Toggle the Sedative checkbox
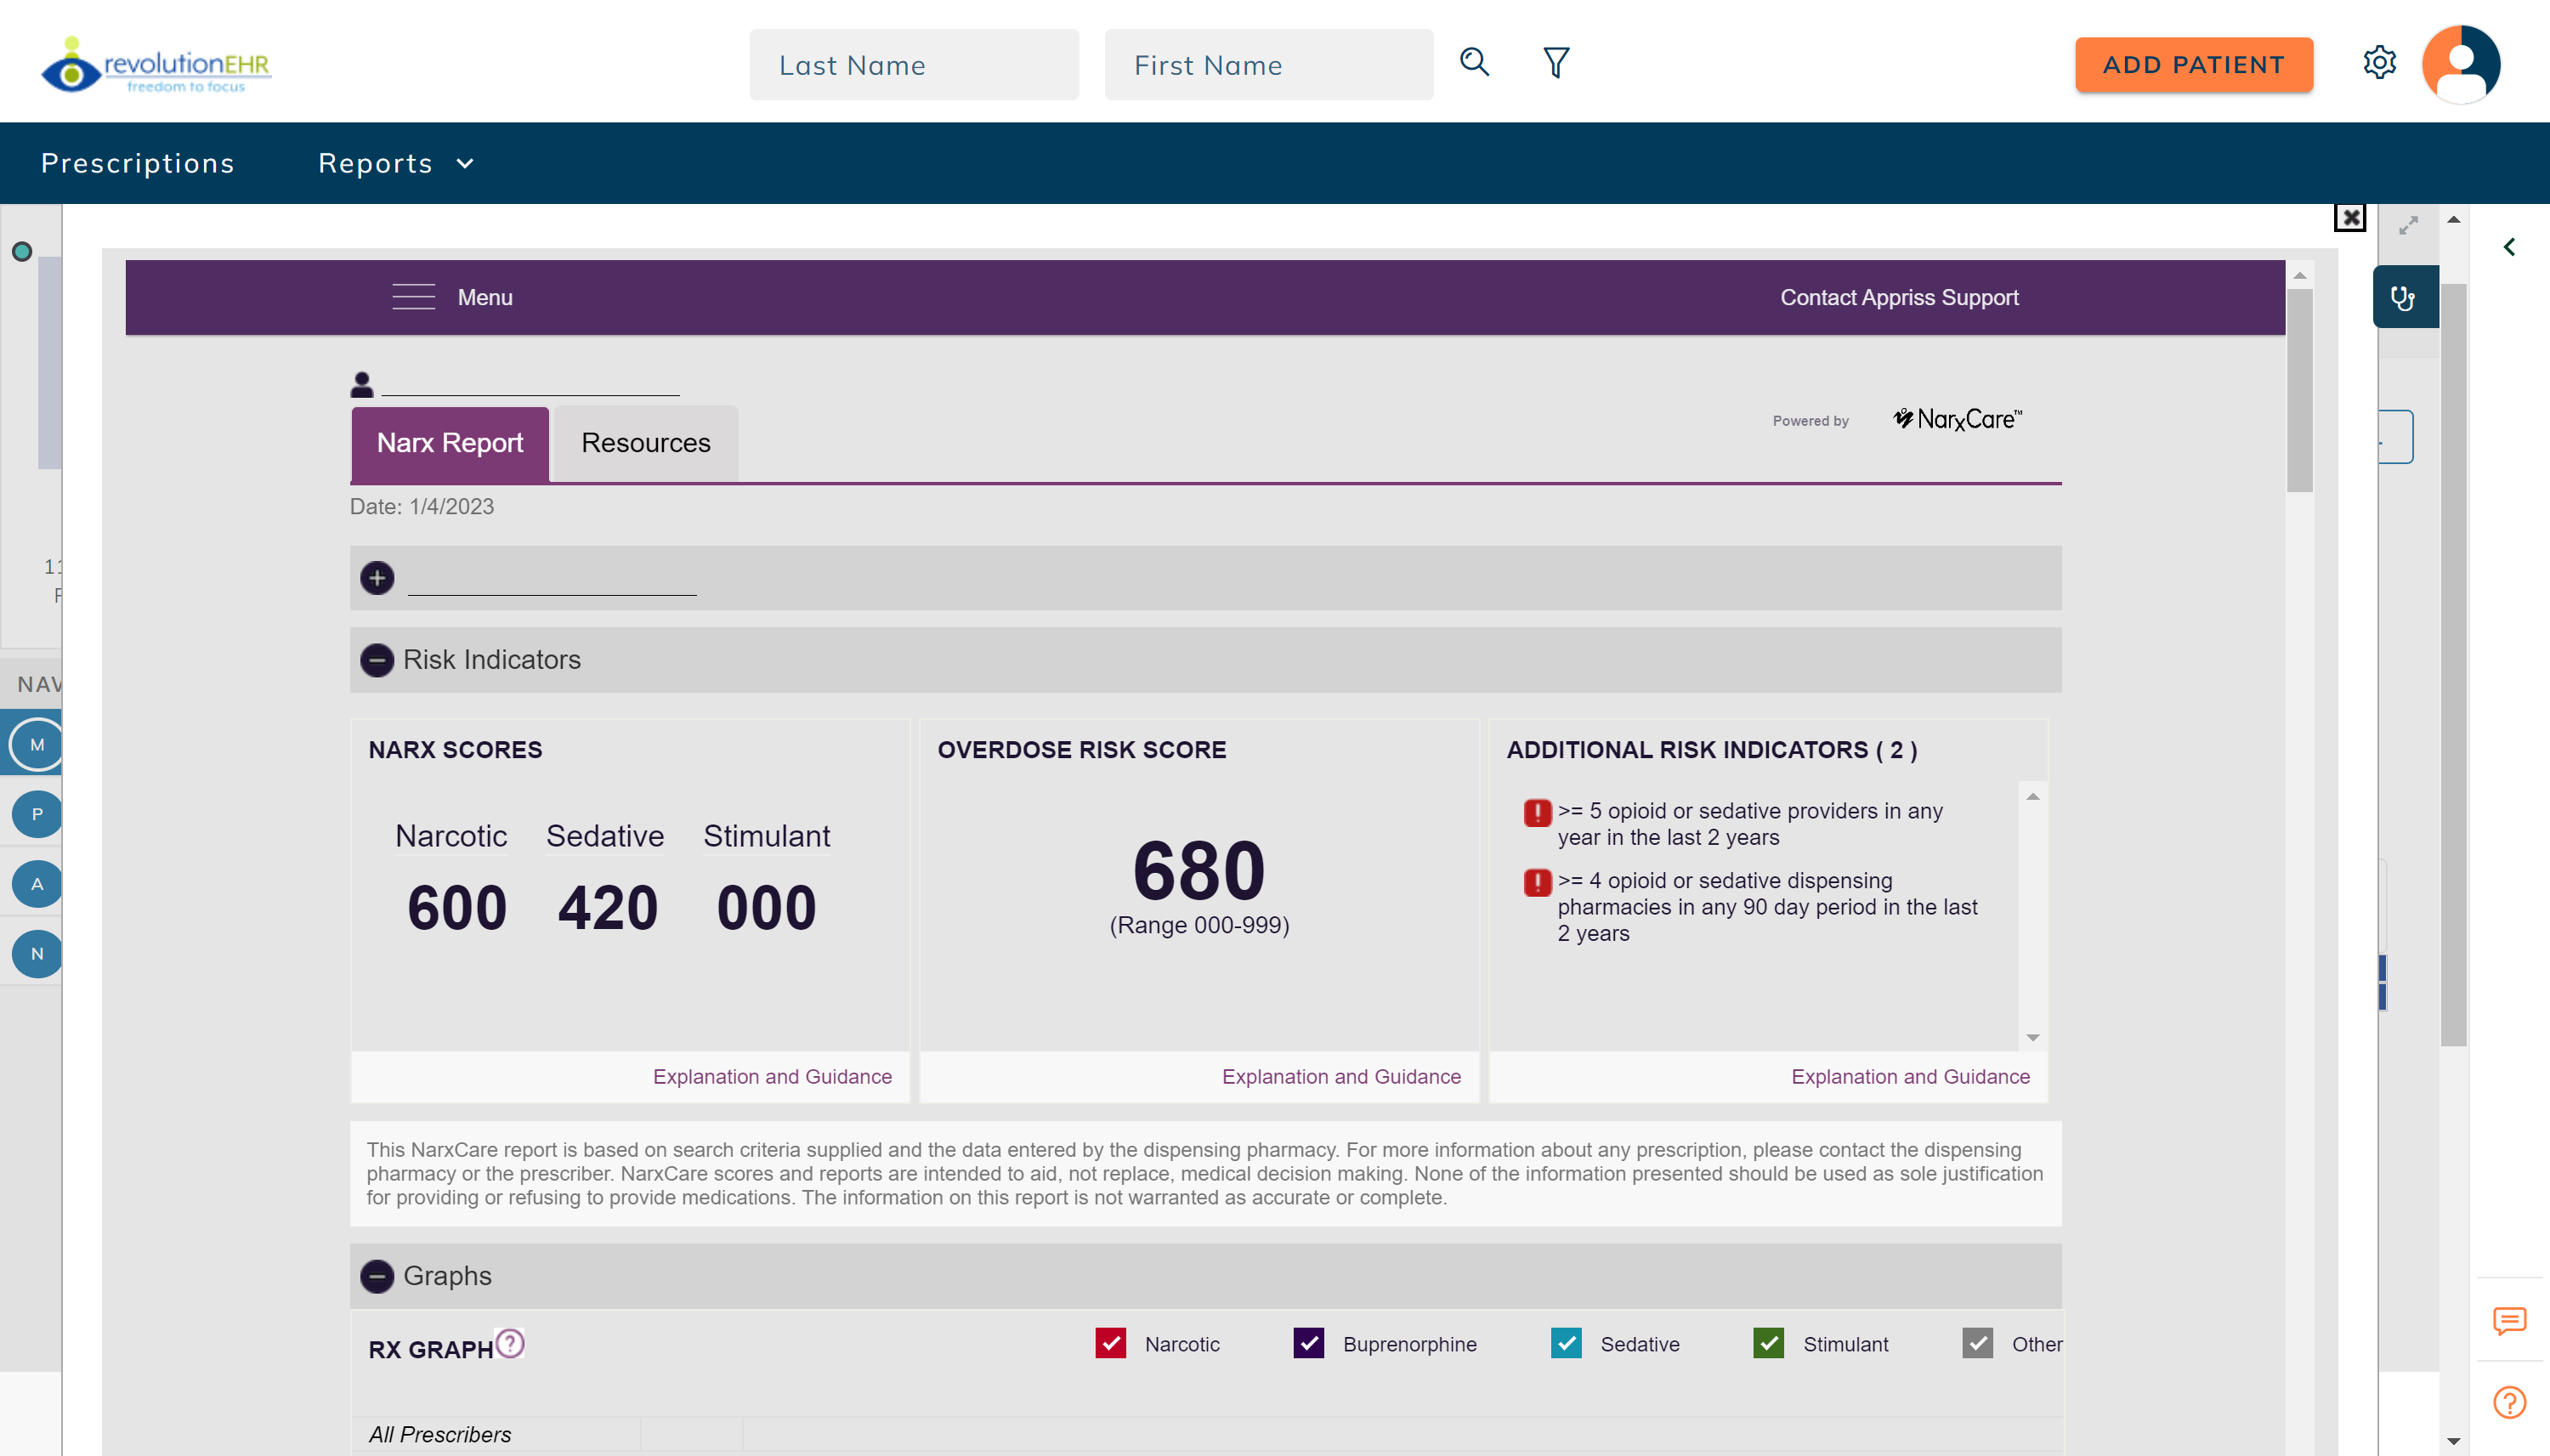This screenshot has height=1456, width=2550. [1566, 1343]
